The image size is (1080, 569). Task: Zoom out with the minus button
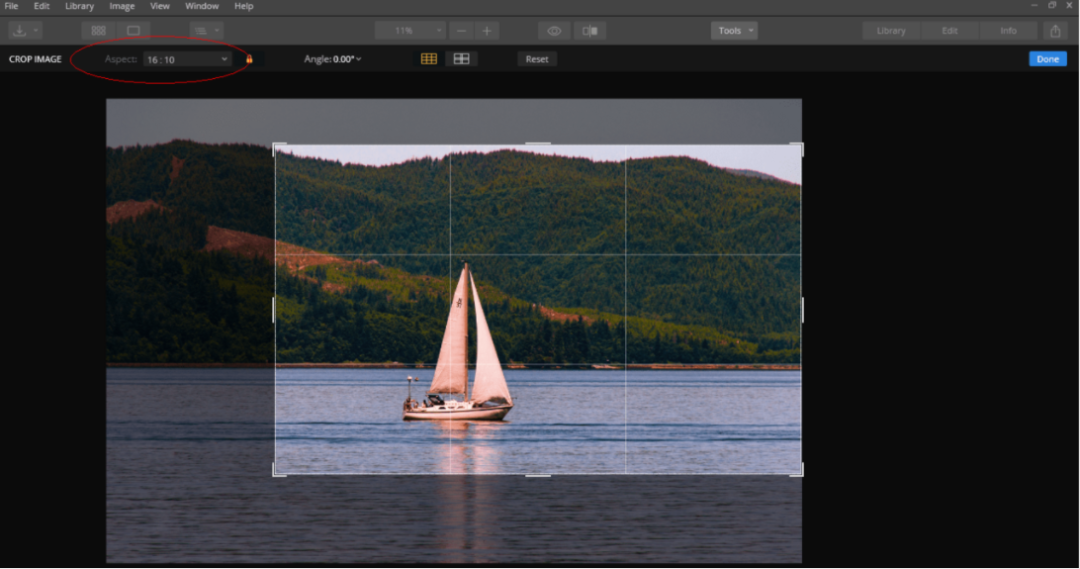461,31
